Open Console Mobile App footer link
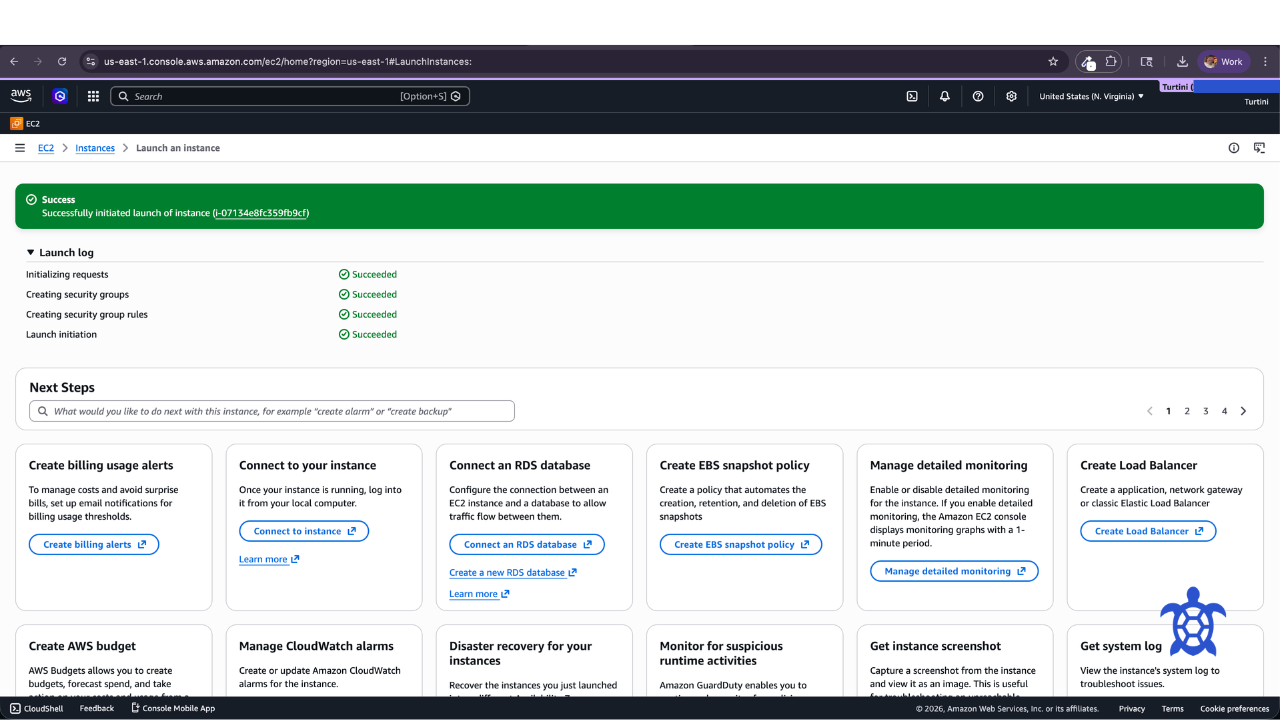Image resolution: width=1280 pixels, height=720 pixels. [173, 708]
